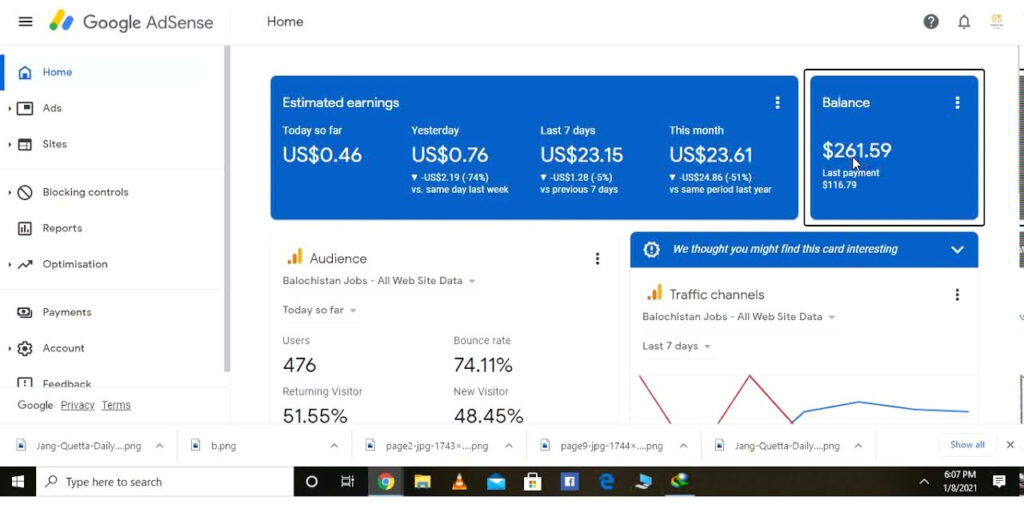The width and height of the screenshot is (1024, 517).
Task: Open Traffic channels card options menu
Action: 957,294
